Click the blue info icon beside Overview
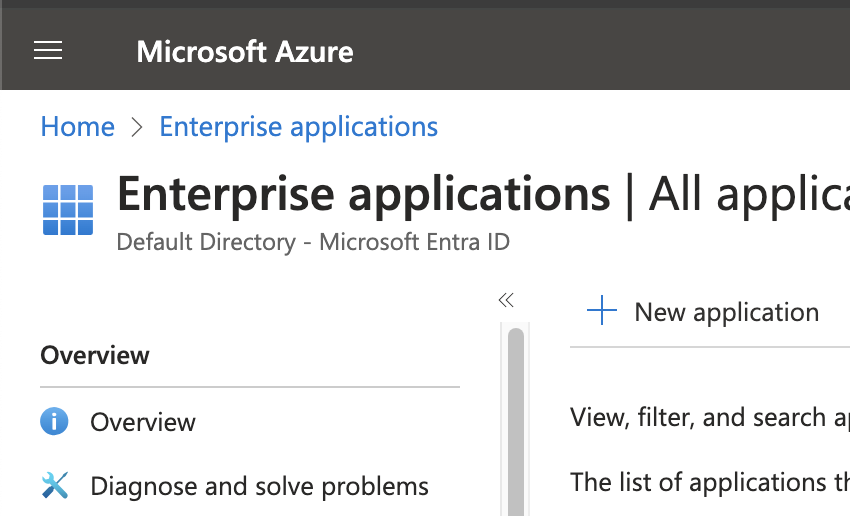The image size is (850, 516). [x=54, y=422]
